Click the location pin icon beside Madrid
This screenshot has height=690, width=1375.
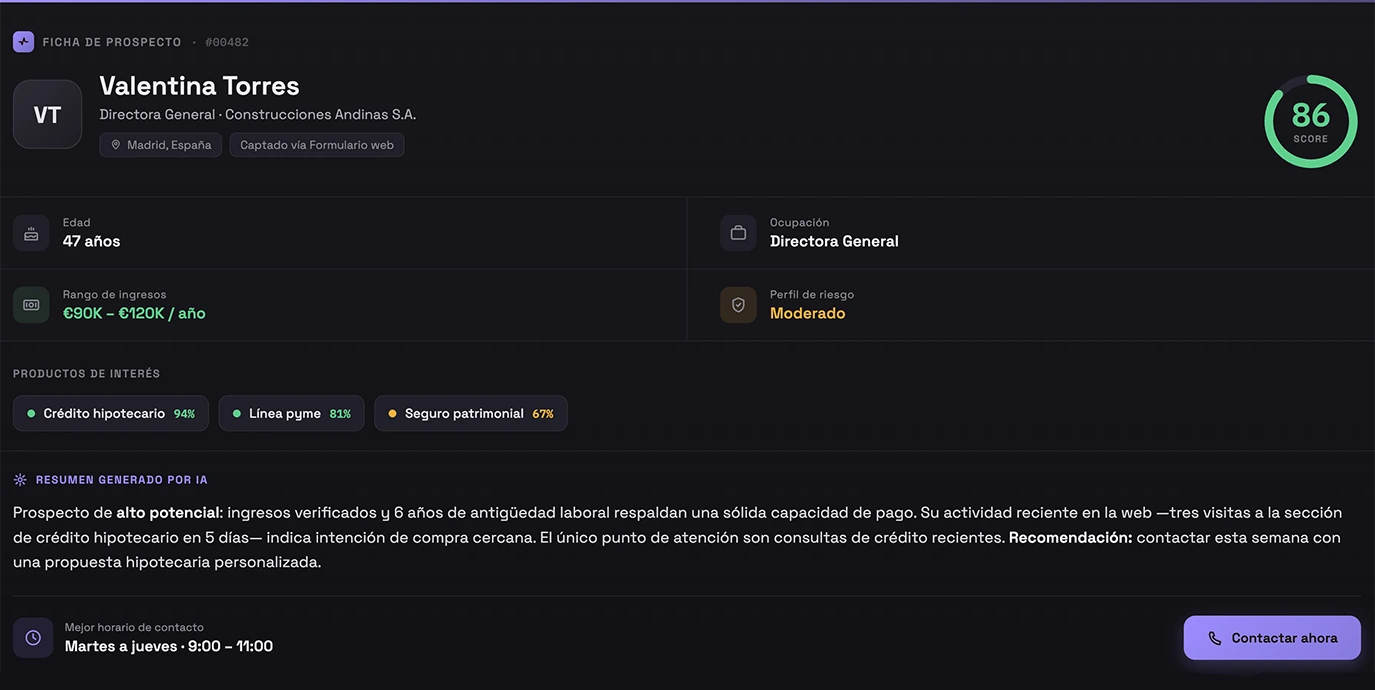click(116, 145)
